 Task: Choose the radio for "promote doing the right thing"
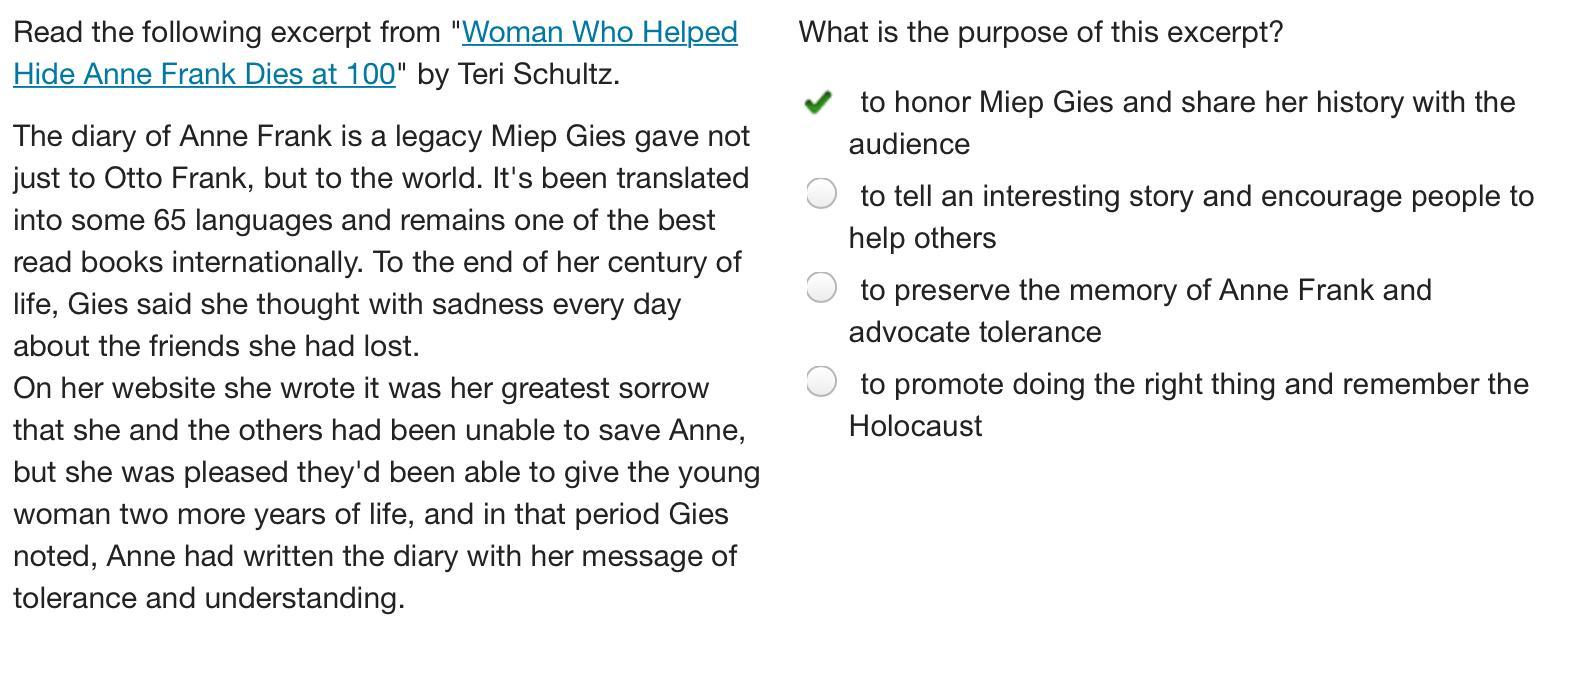coord(821,382)
